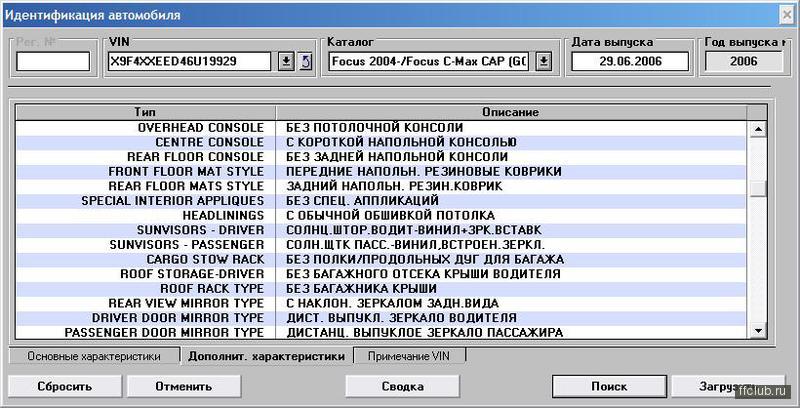Click description БЕЗ ПОТОЛОЧНОЙ КОНСОЛИ
Viewport: 800px width, 408px height.
[x=374, y=128]
